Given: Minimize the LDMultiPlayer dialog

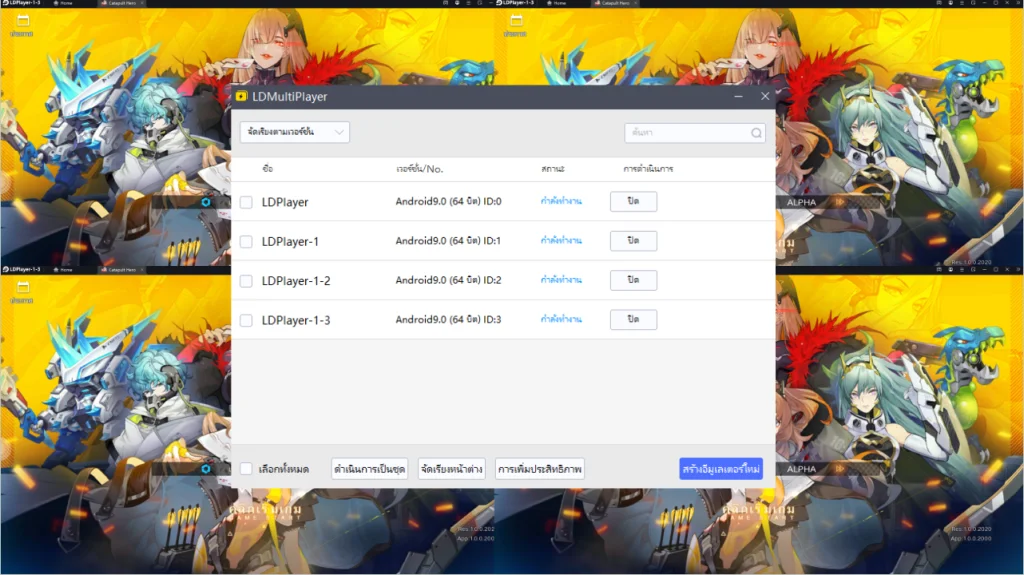Looking at the screenshot, I should [x=738, y=96].
